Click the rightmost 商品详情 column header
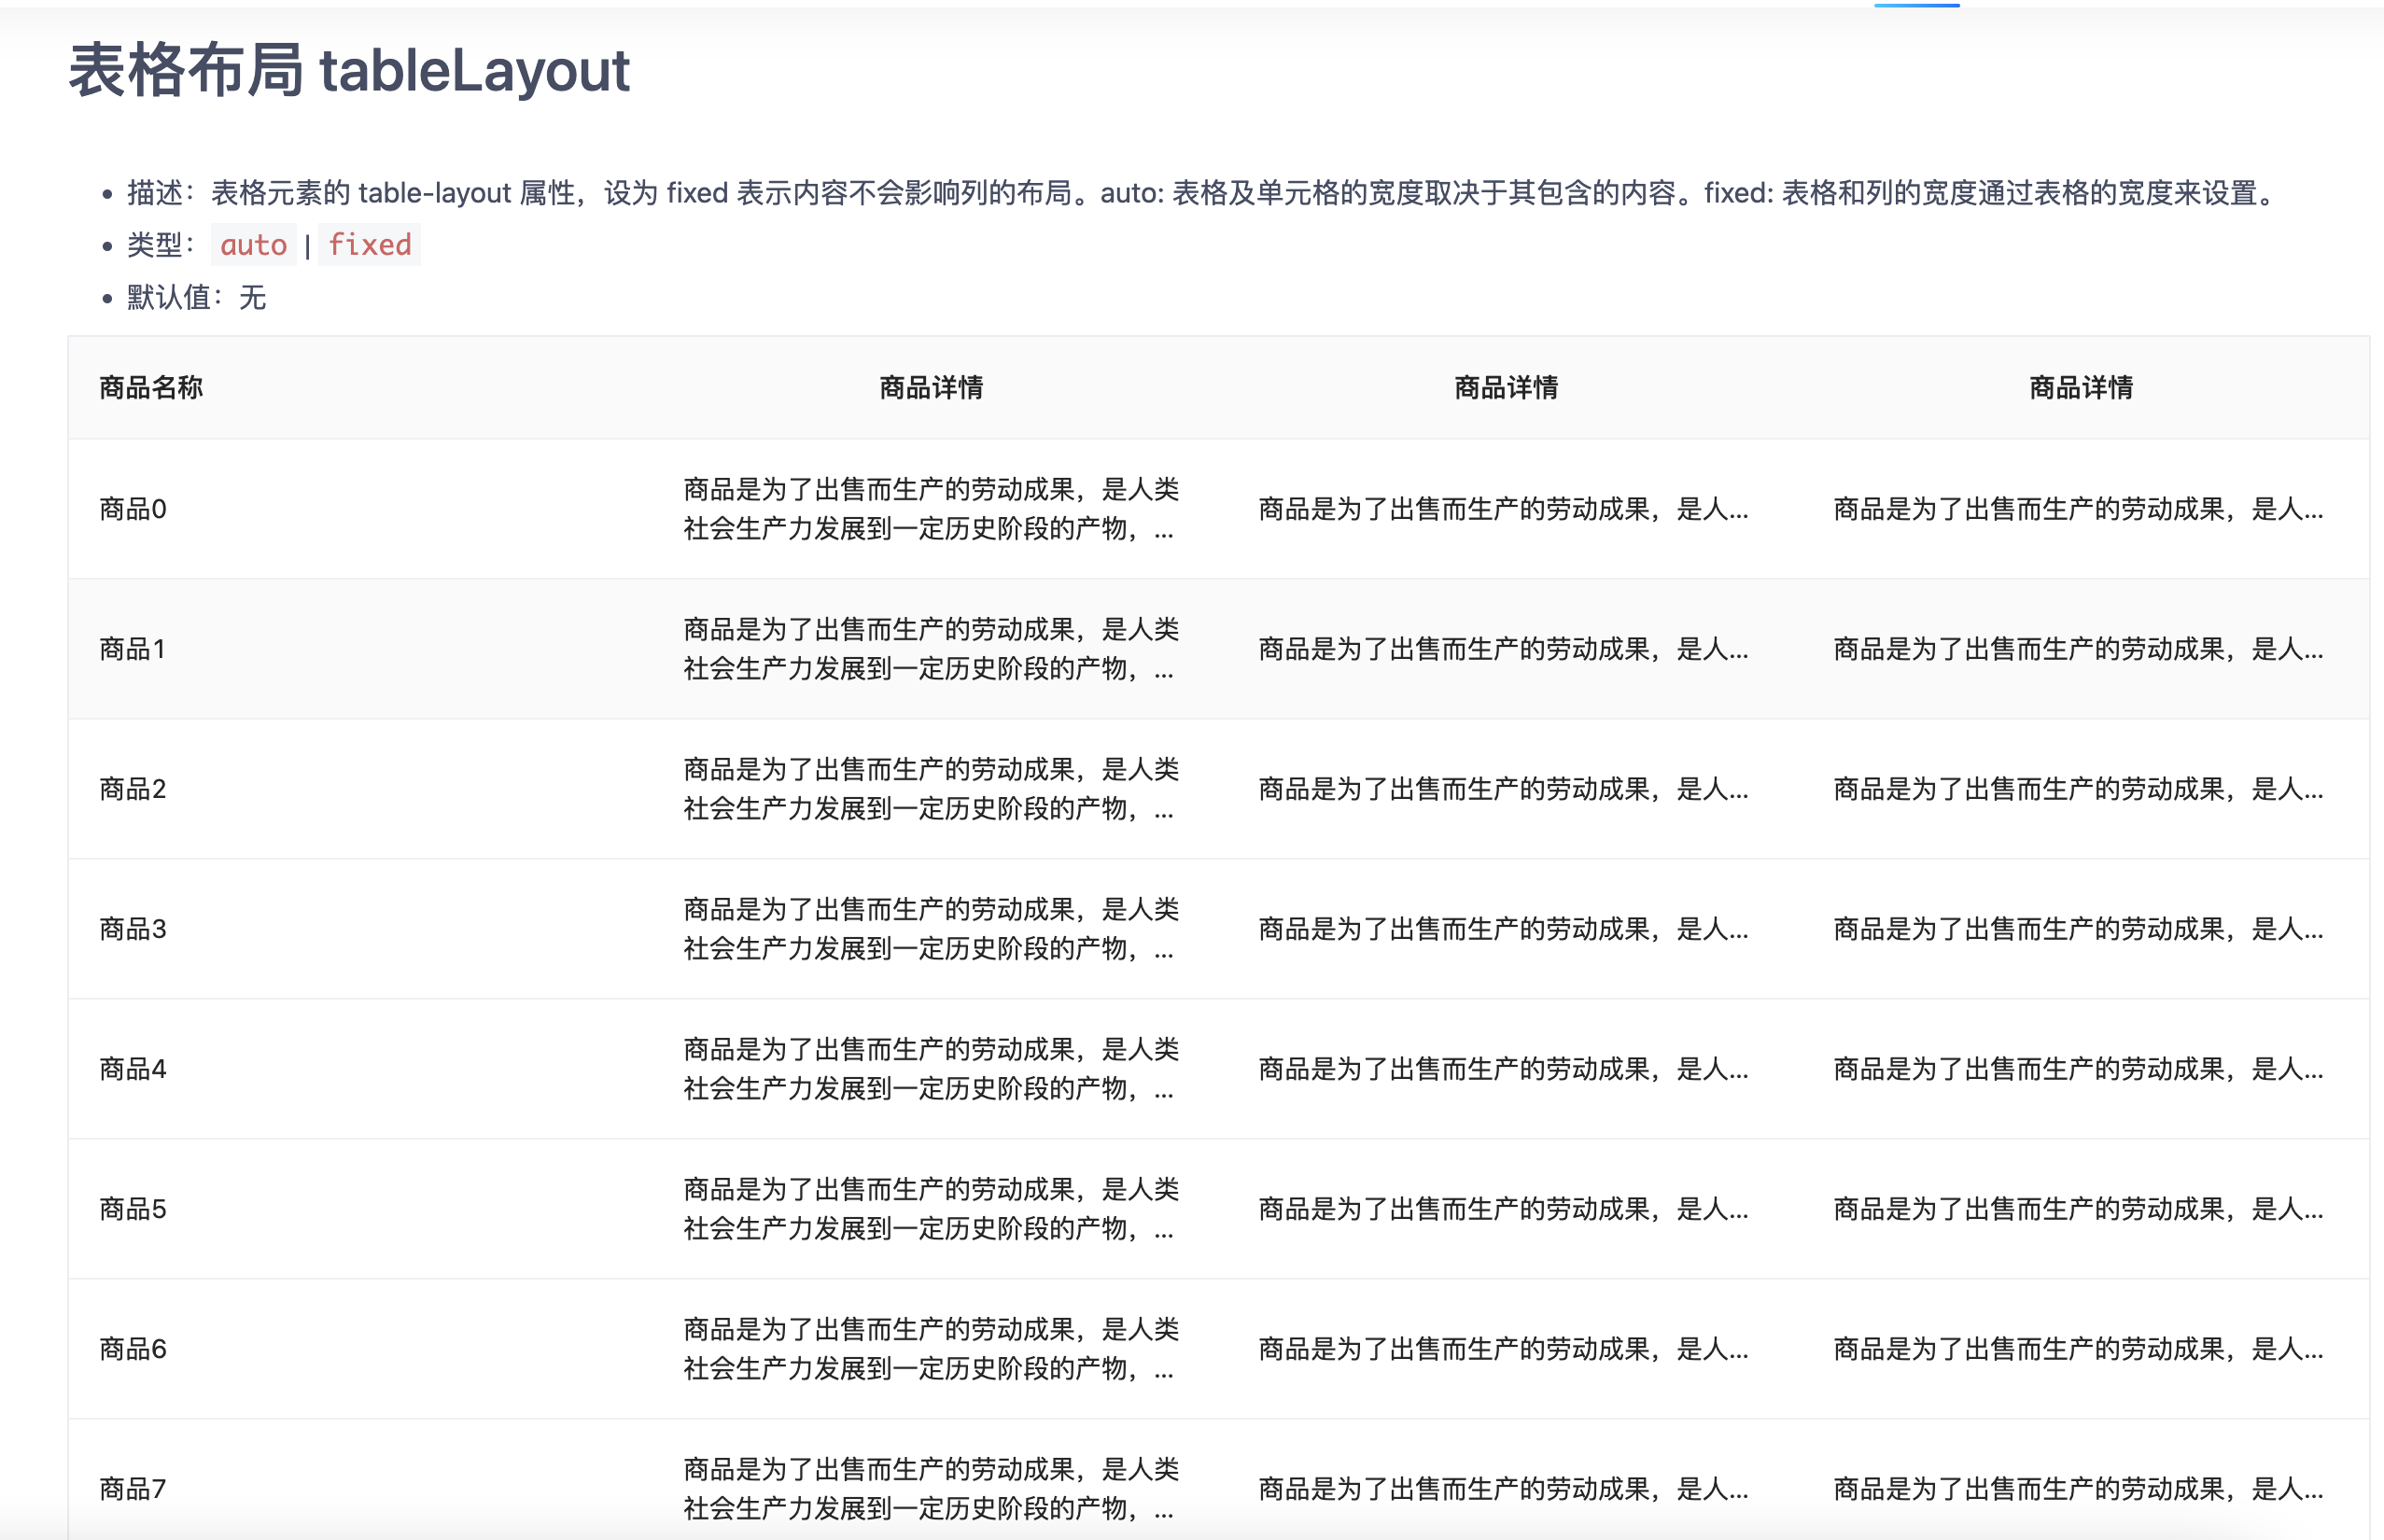 click(x=2077, y=388)
